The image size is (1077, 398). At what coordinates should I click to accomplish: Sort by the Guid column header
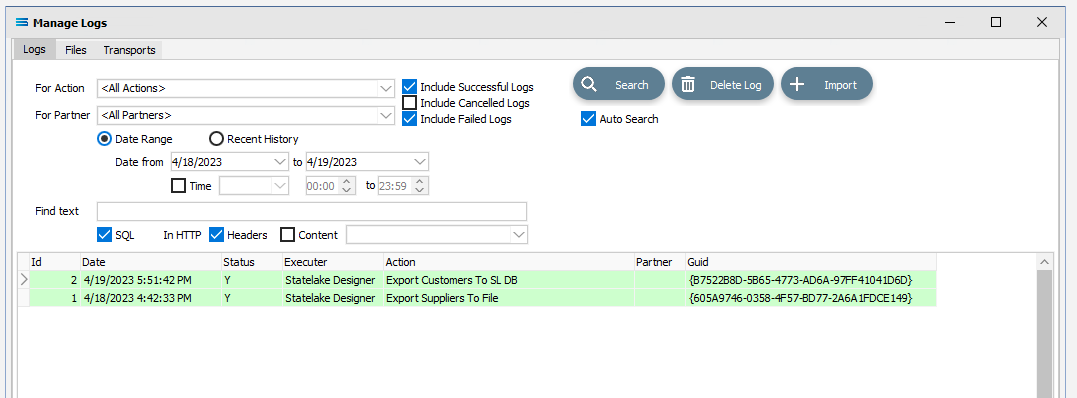click(810, 262)
